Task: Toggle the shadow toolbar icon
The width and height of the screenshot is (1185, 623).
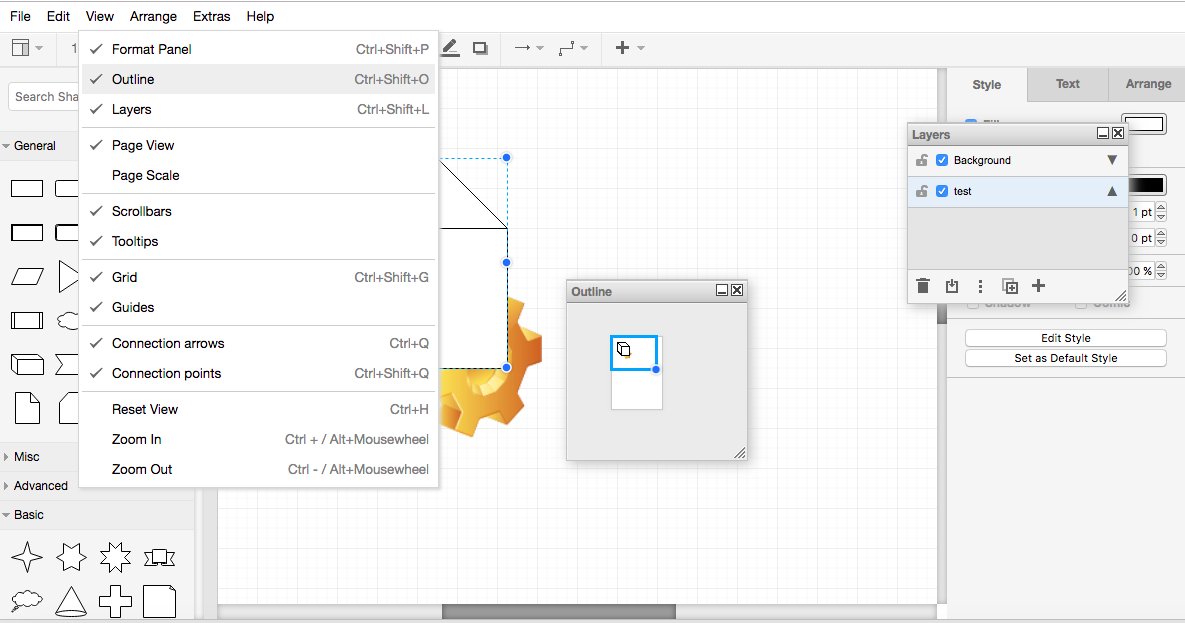Action: [x=480, y=48]
